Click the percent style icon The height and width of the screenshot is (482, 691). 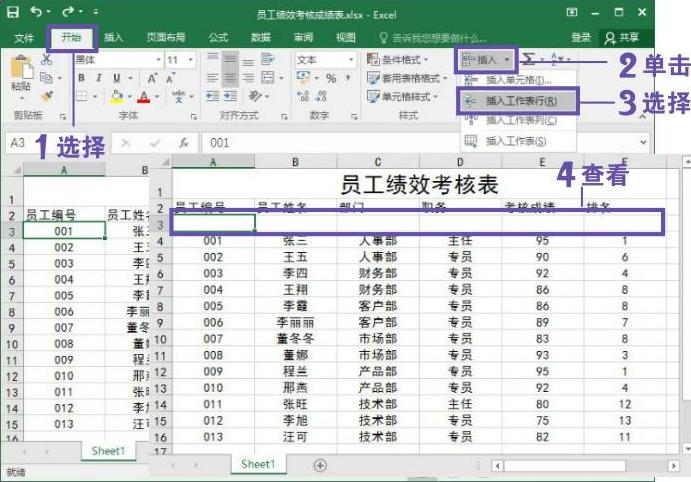(x=330, y=78)
